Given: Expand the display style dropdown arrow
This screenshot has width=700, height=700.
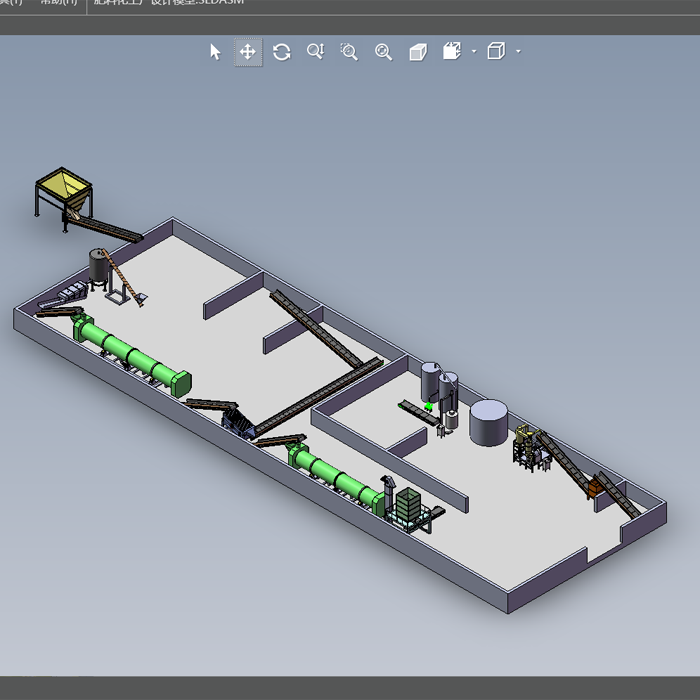Looking at the screenshot, I should [x=518, y=52].
